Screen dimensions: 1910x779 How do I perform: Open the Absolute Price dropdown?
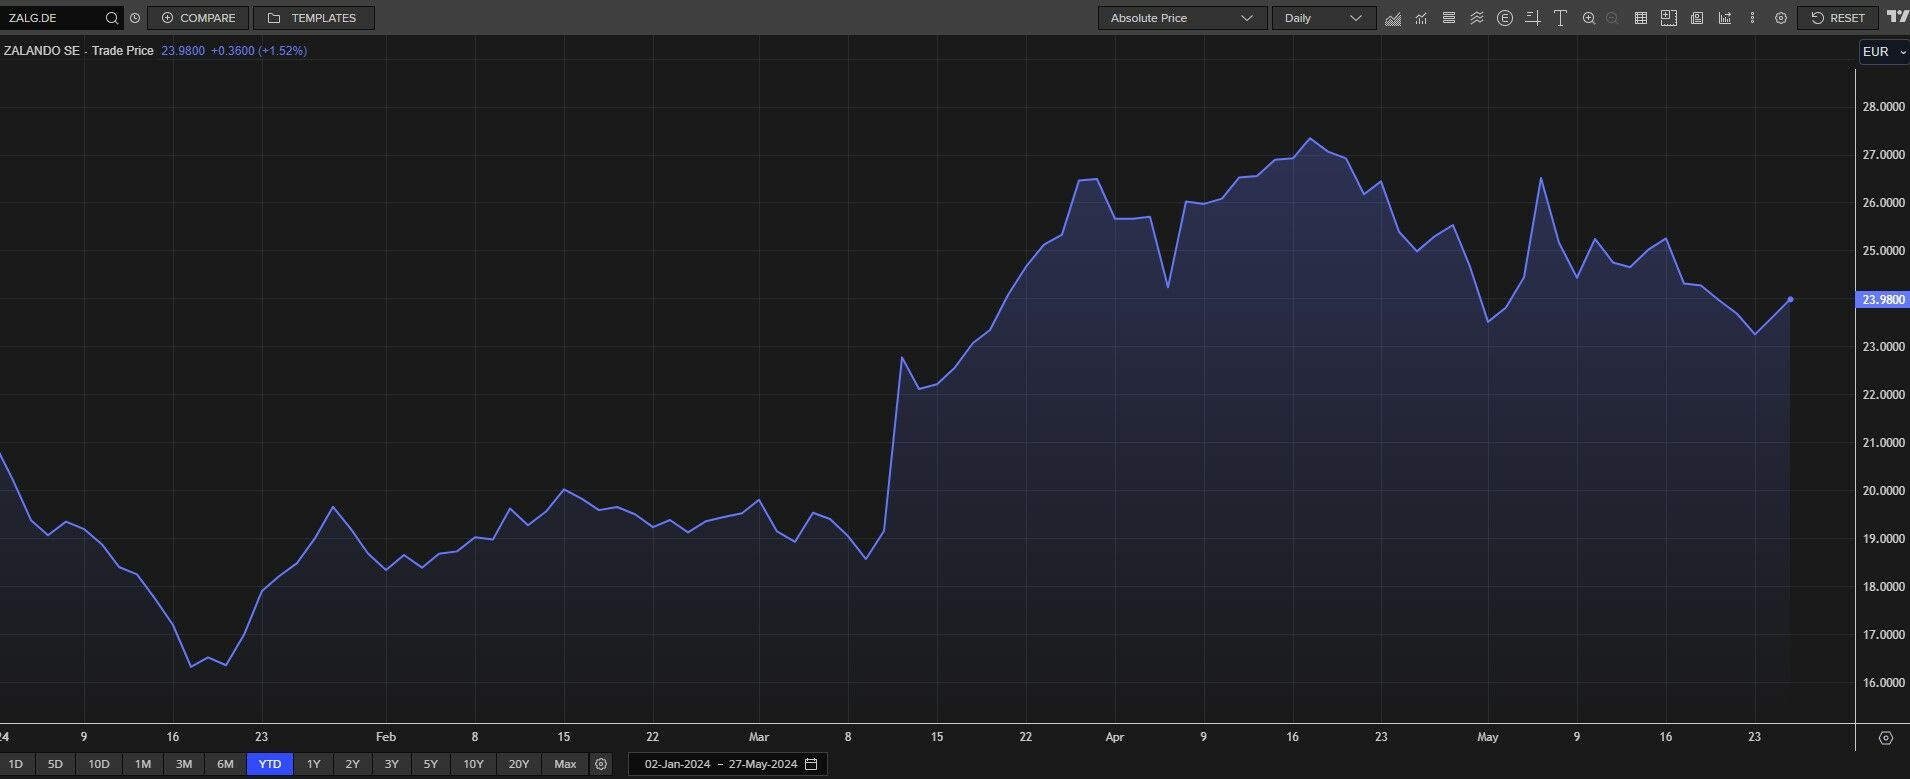[1181, 18]
